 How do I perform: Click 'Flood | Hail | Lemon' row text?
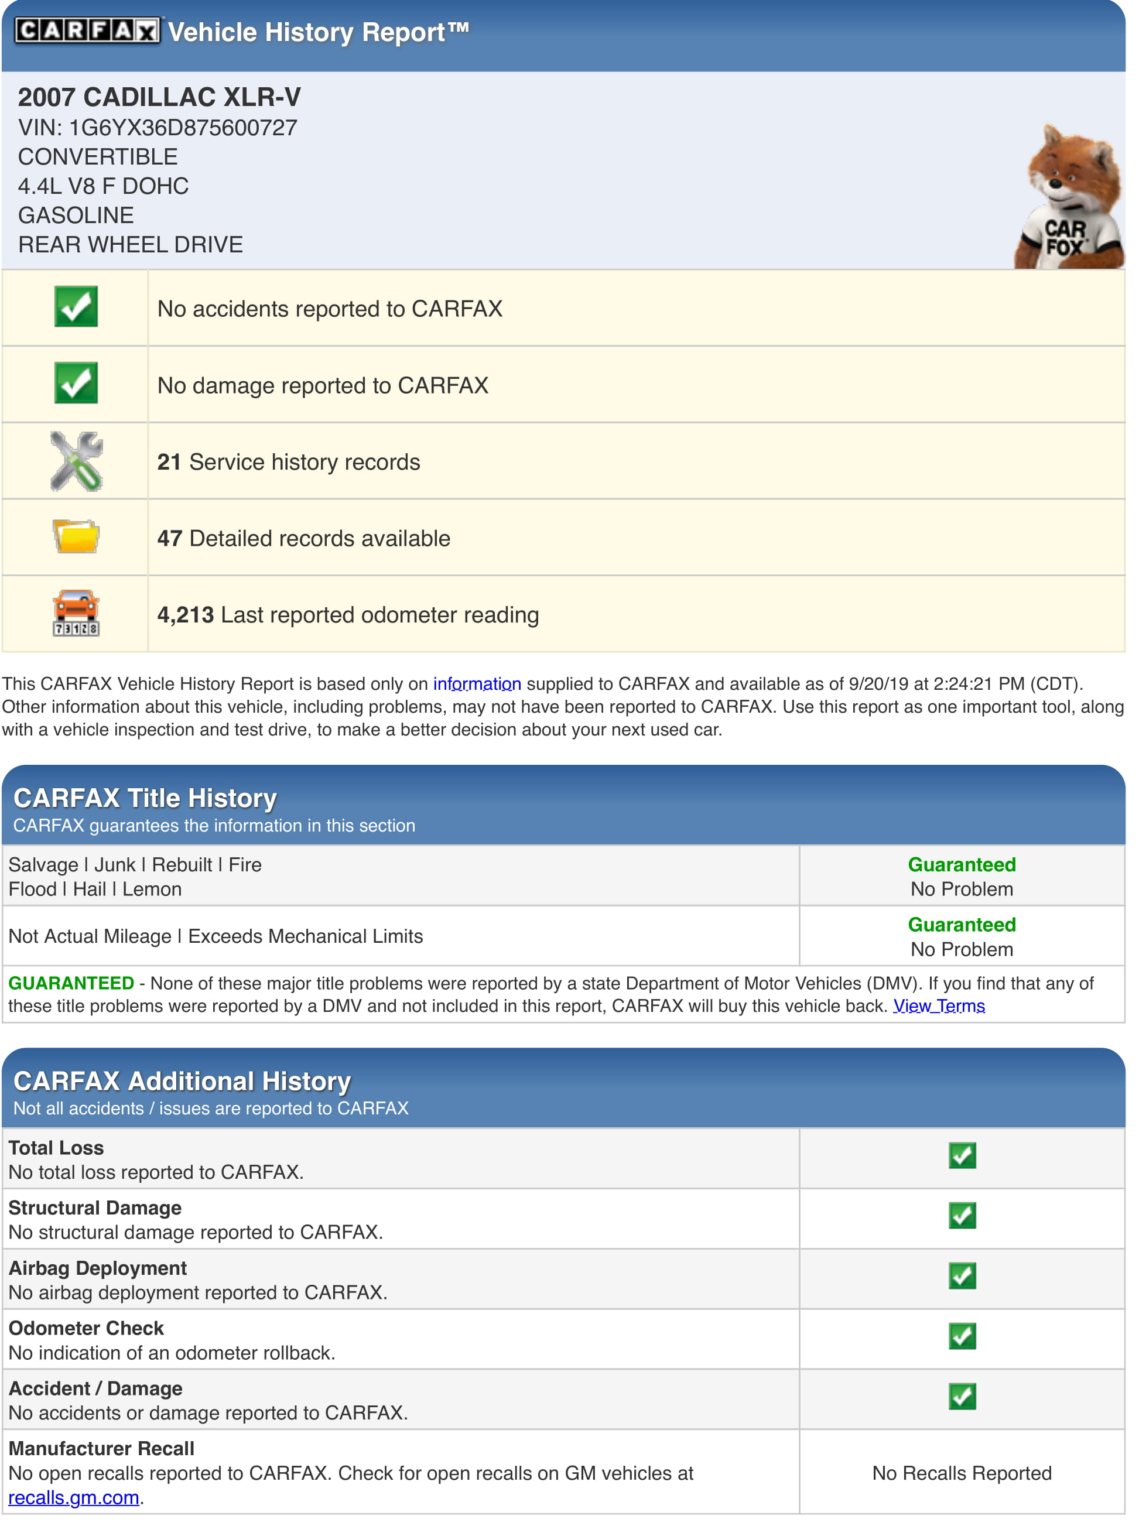click(x=95, y=889)
